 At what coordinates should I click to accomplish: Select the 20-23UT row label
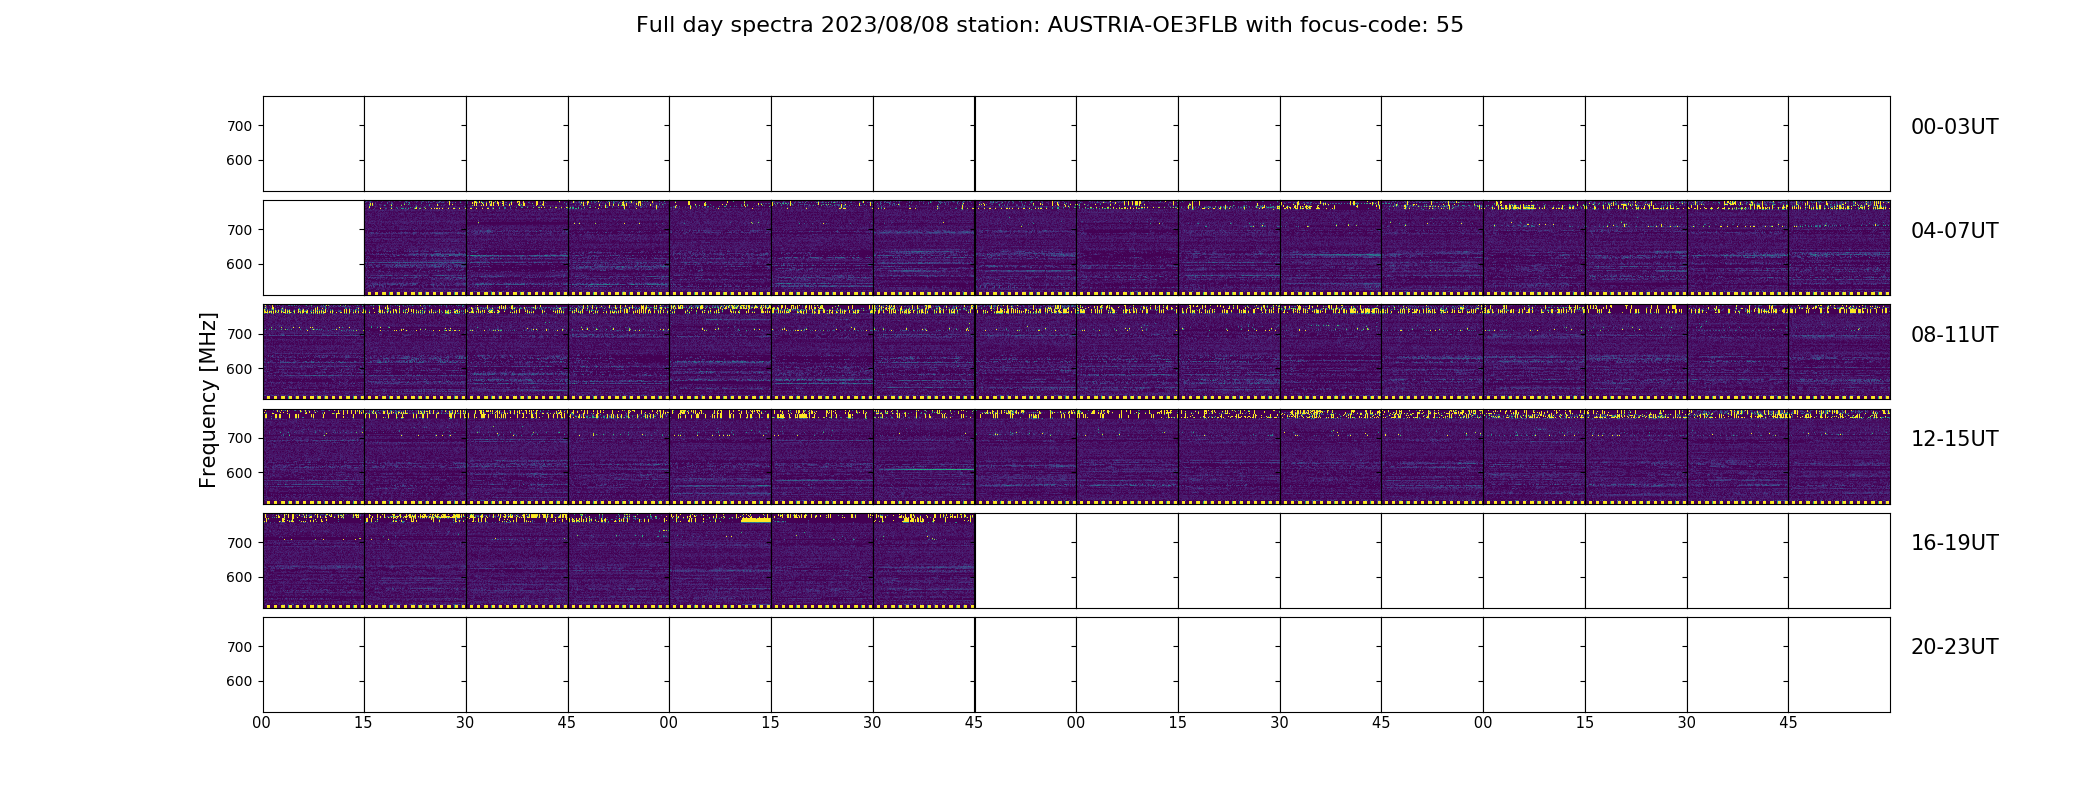click(1954, 647)
